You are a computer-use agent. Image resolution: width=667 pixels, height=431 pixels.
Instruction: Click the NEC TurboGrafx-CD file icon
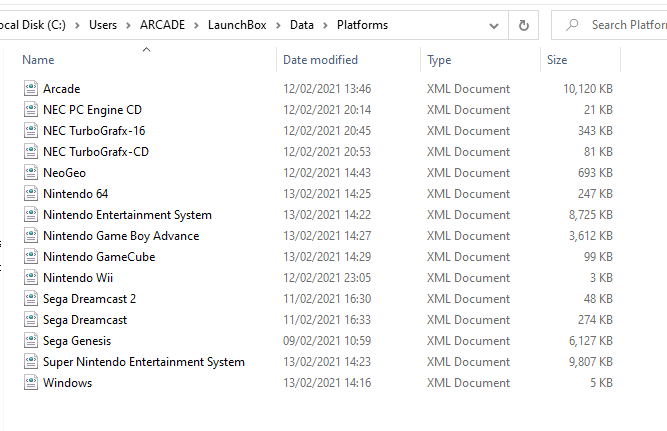coord(31,151)
